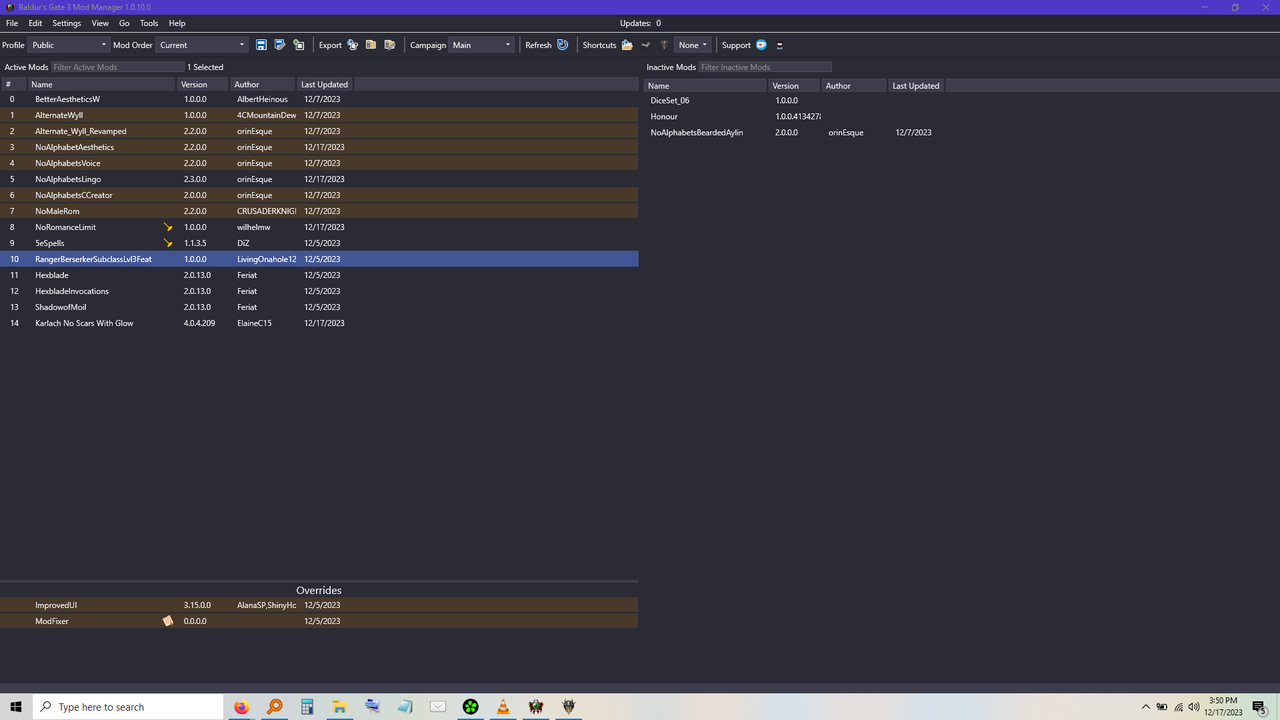Click the Refresh circular arrow icon
This screenshot has width=1280, height=720.
tap(562, 45)
